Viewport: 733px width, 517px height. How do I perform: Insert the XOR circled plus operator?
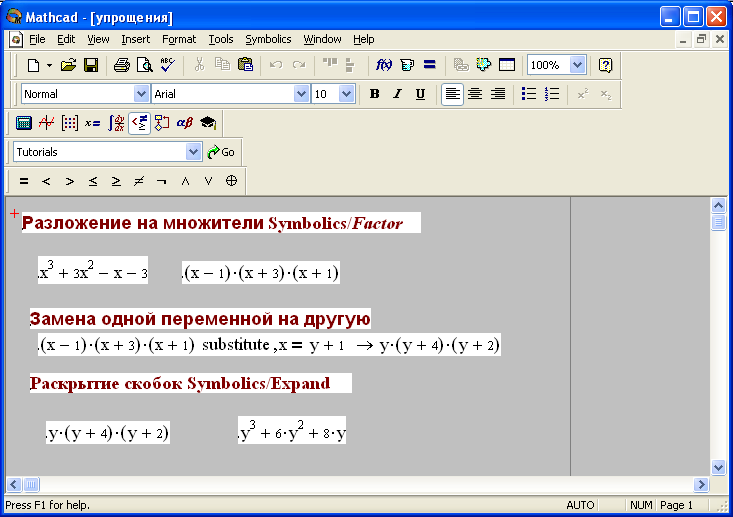[231, 181]
